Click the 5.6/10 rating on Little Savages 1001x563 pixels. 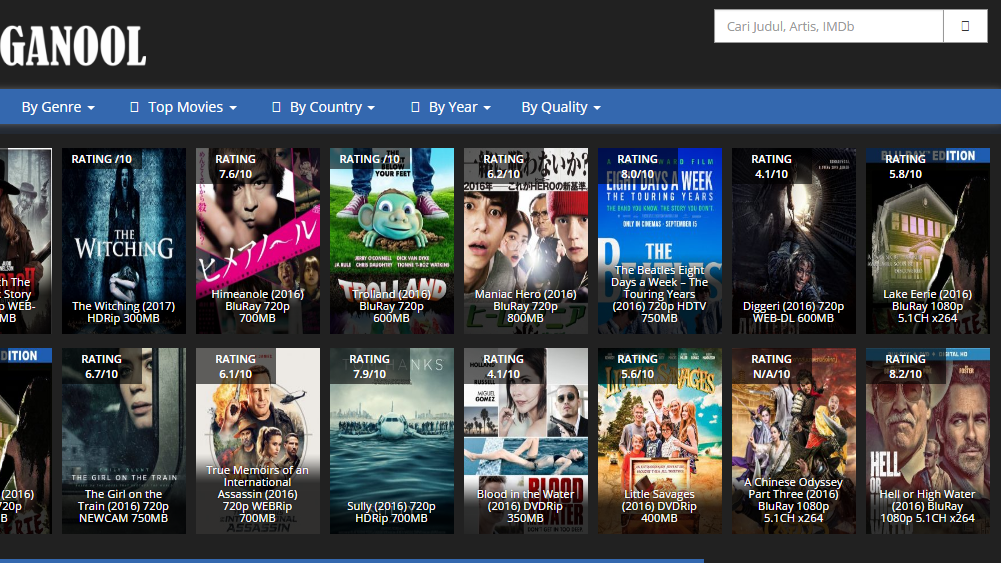point(638,366)
